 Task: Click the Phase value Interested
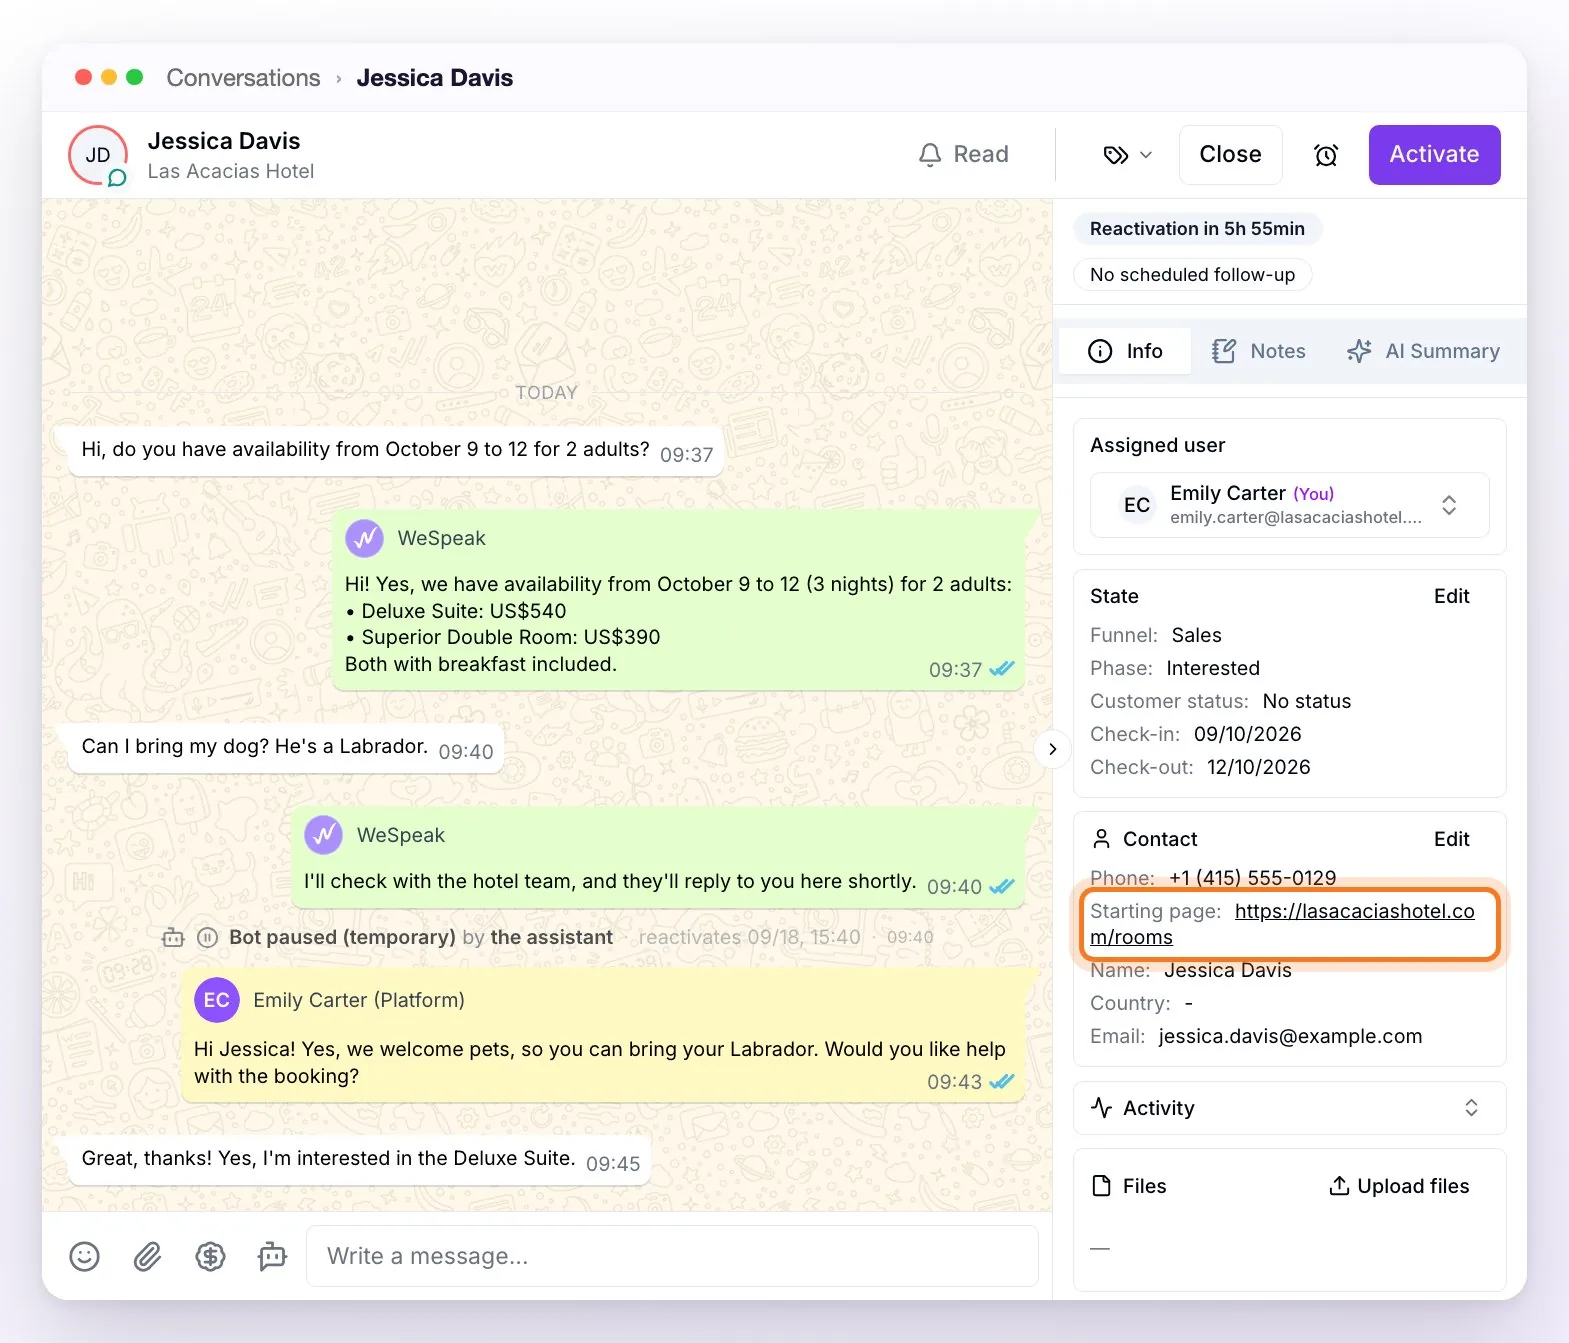pos(1213,668)
